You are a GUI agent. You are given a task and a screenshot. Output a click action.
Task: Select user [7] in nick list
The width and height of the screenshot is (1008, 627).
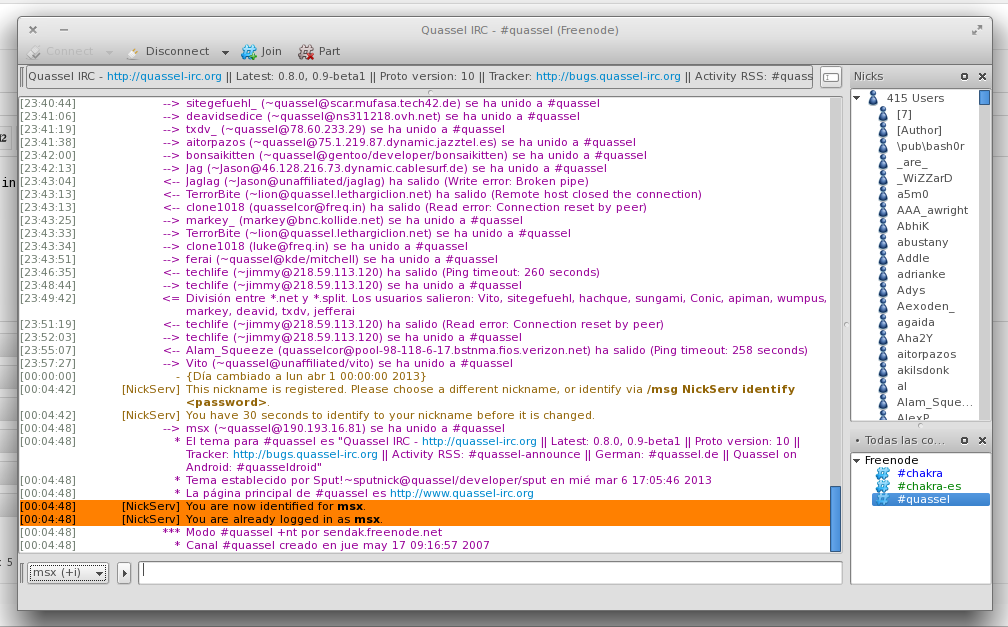pos(904,114)
